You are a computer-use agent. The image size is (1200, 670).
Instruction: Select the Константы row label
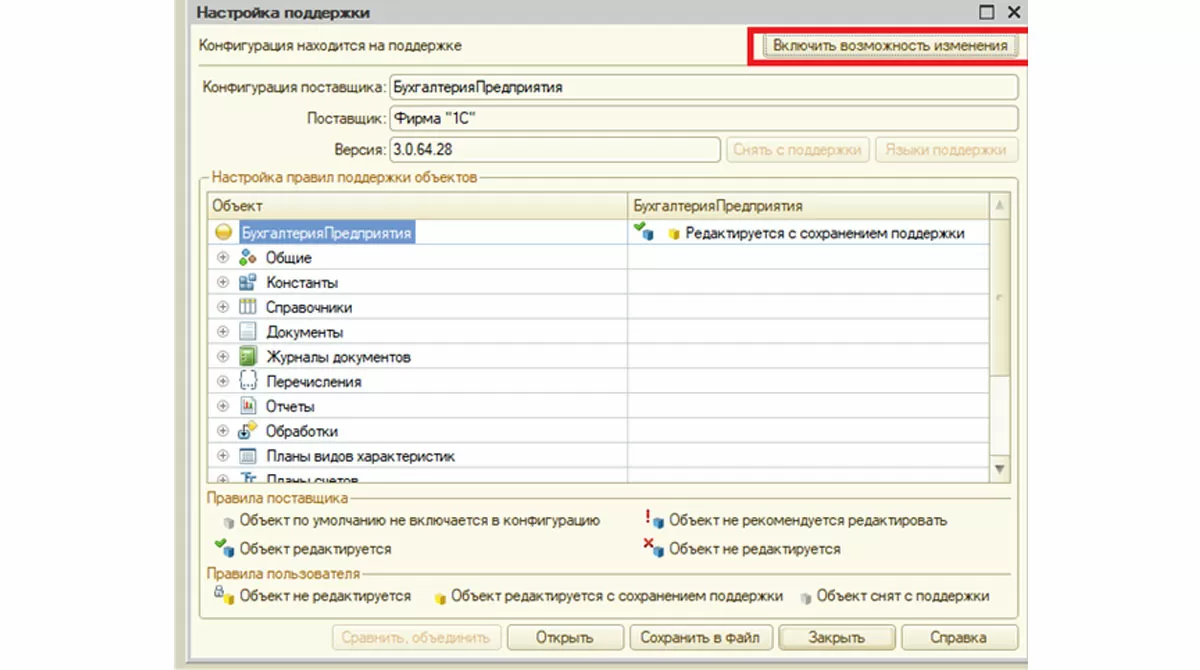[x=302, y=283]
